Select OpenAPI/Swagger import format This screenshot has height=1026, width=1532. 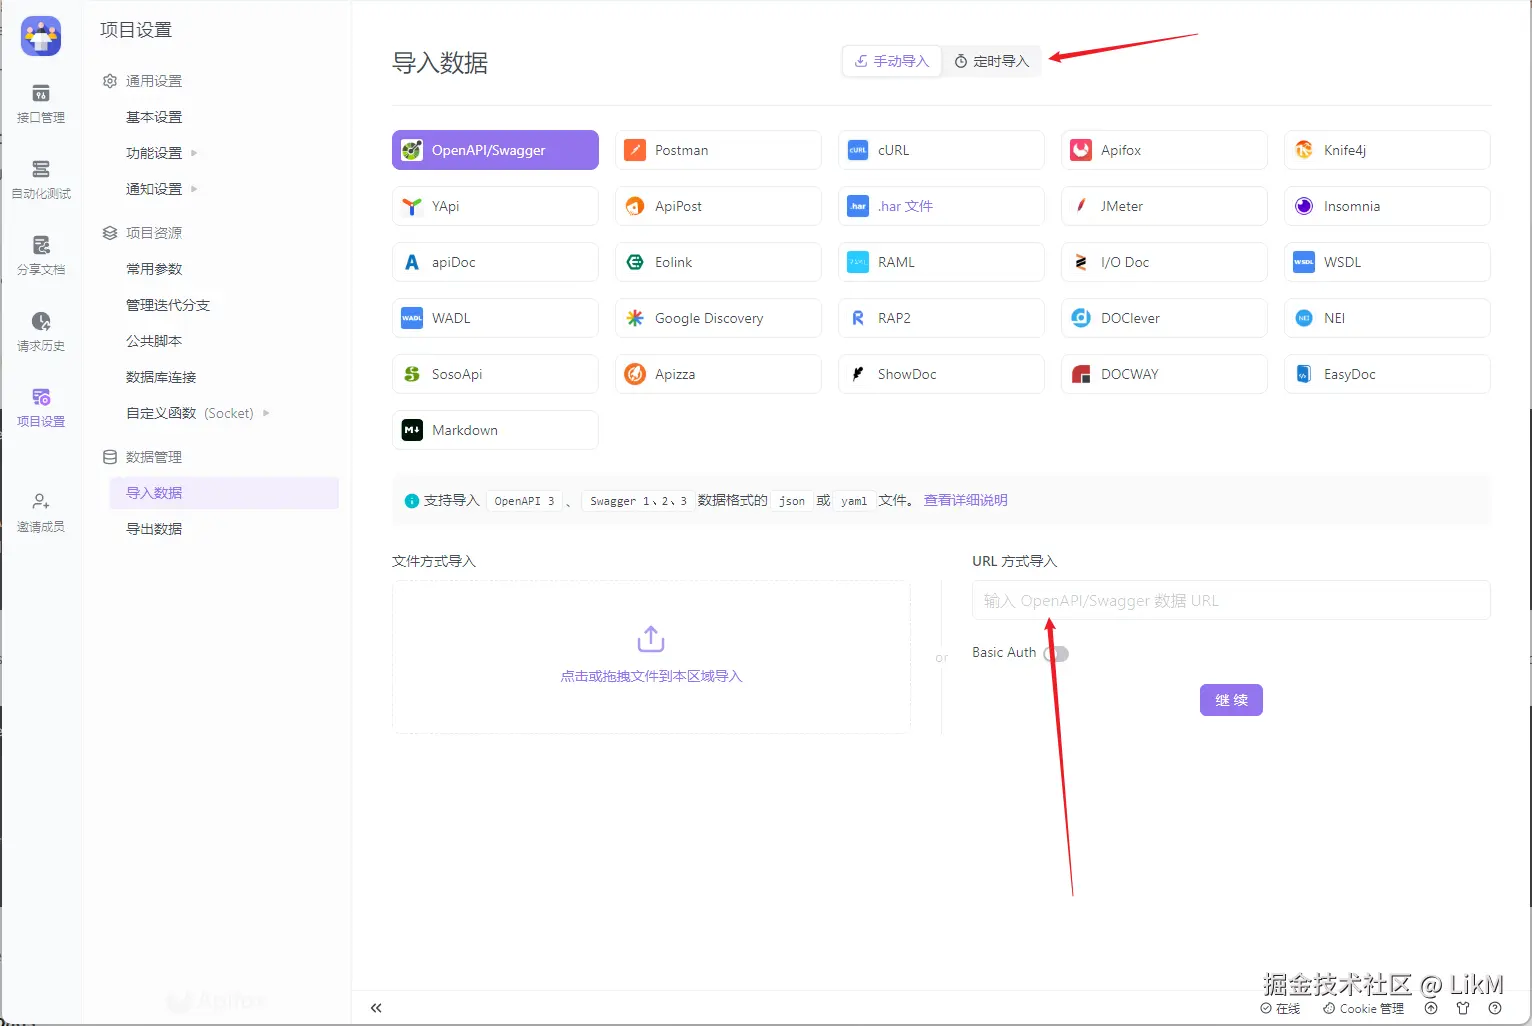pos(495,150)
